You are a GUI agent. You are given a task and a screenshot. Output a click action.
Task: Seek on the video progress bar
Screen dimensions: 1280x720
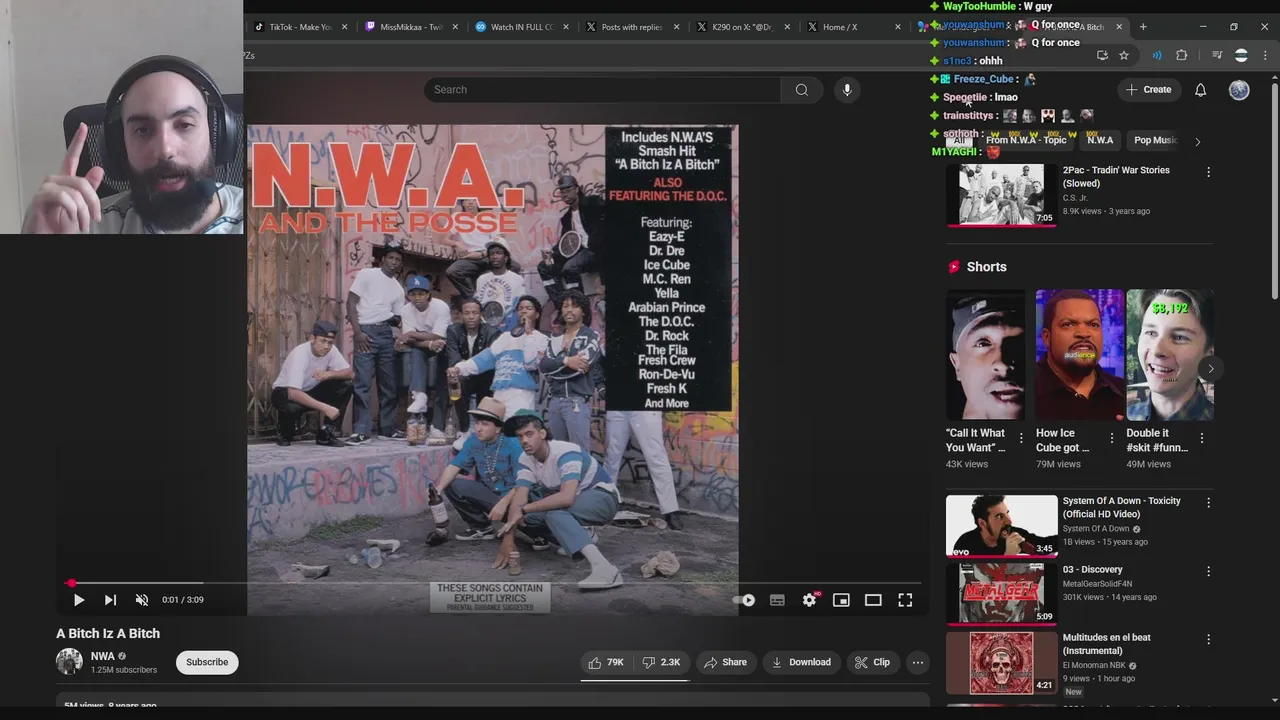(x=494, y=582)
